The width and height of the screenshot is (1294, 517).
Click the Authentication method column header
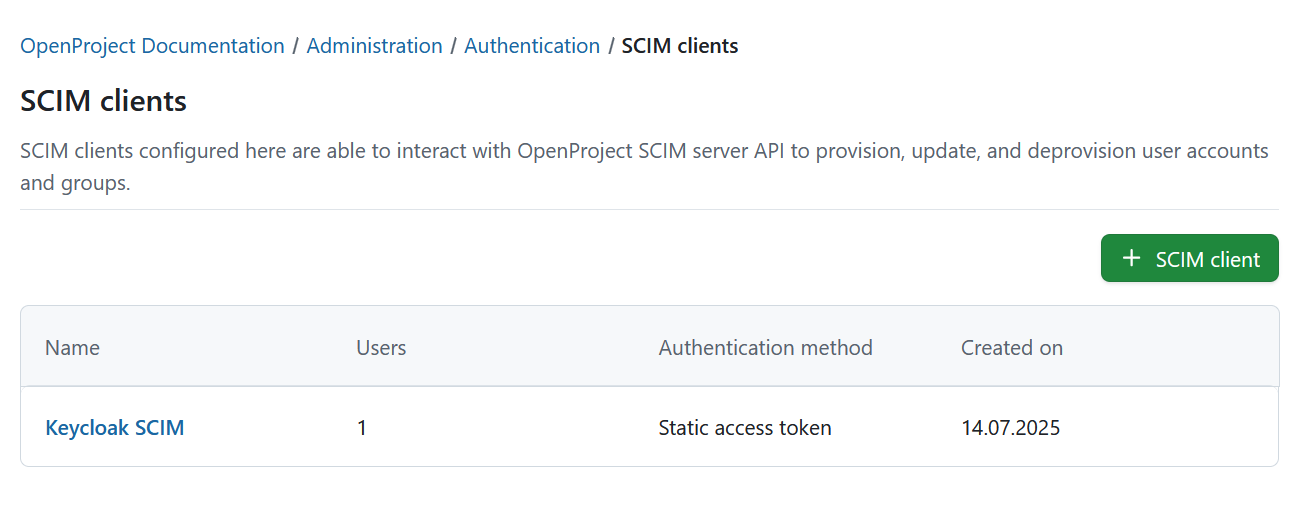[x=765, y=348]
